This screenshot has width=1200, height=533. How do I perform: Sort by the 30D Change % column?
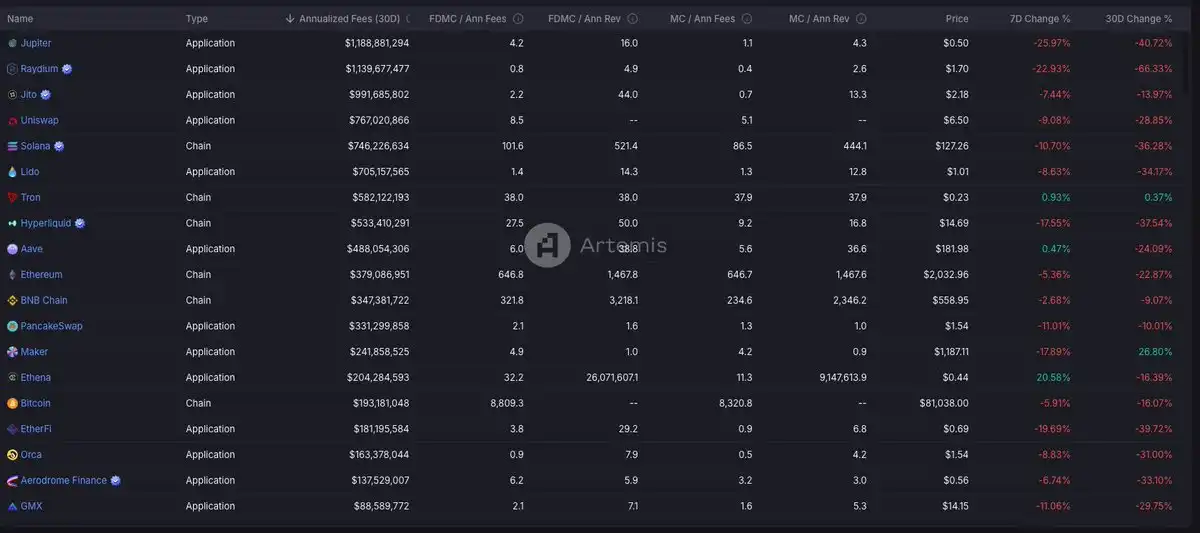tap(1138, 19)
